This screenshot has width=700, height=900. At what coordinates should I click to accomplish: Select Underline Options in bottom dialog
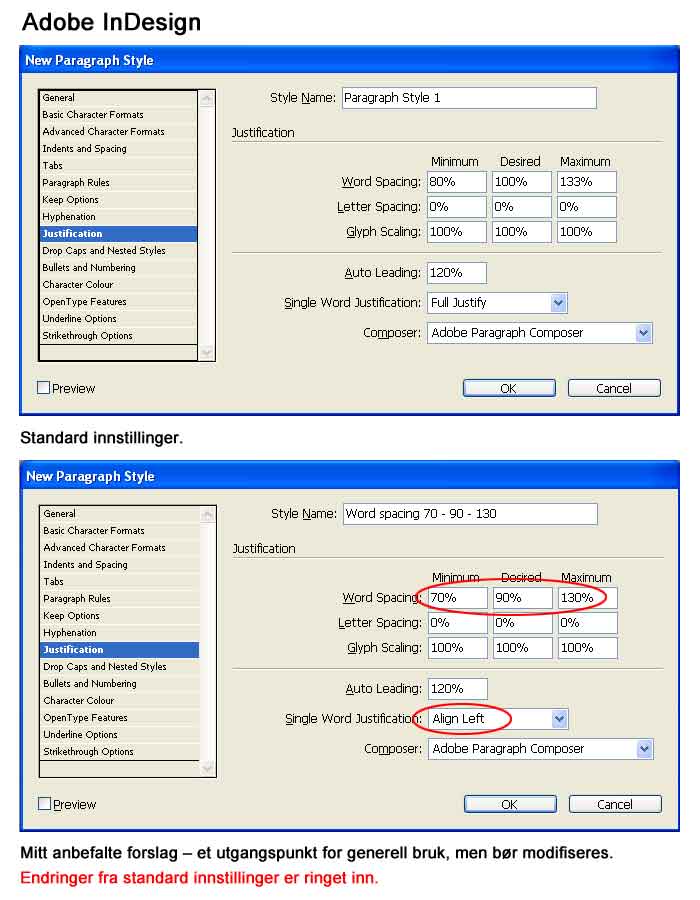pos(120,735)
